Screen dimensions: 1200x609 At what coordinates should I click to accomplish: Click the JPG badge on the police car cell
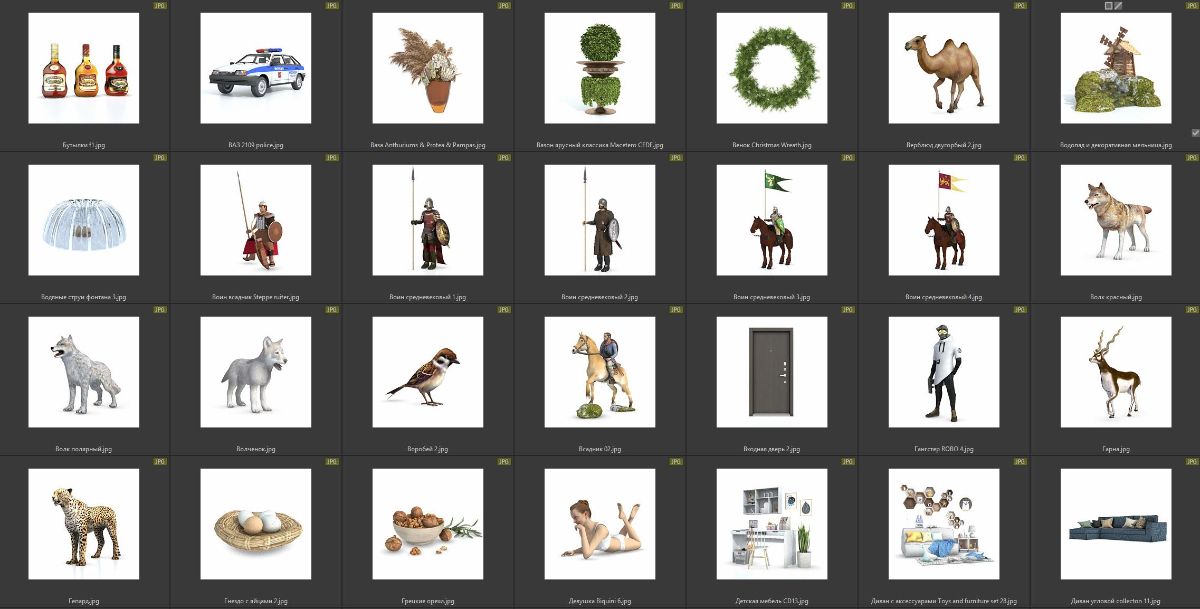332,6
